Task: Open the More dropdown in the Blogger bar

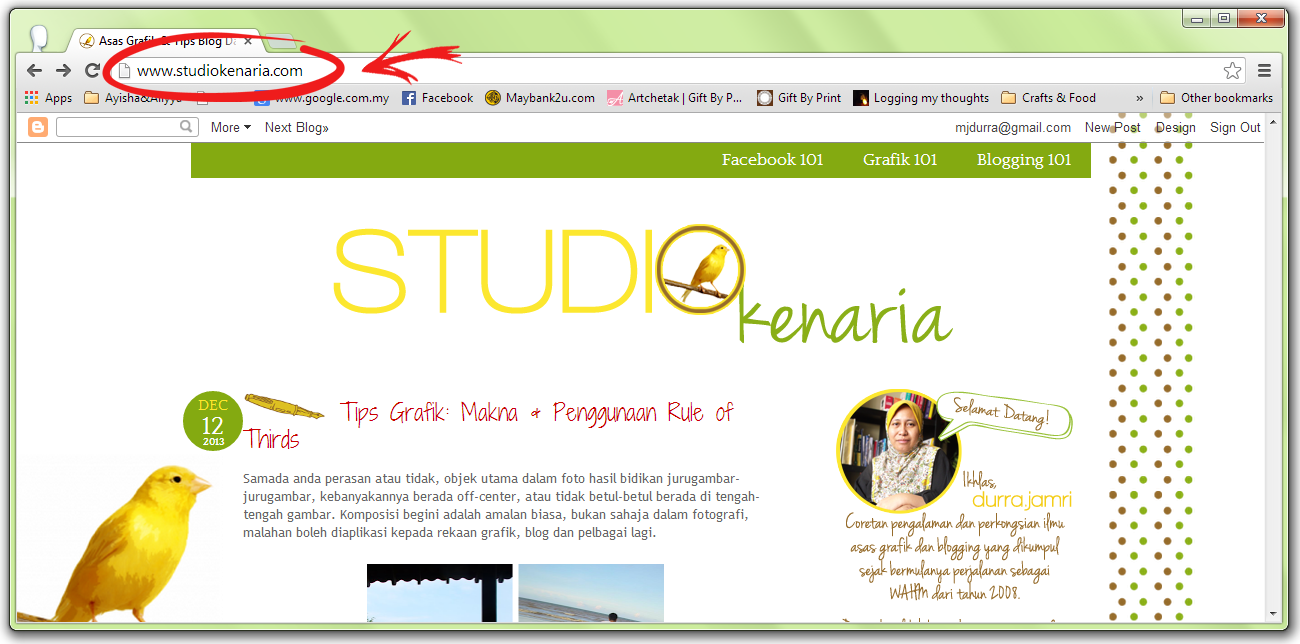Action: (228, 127)
